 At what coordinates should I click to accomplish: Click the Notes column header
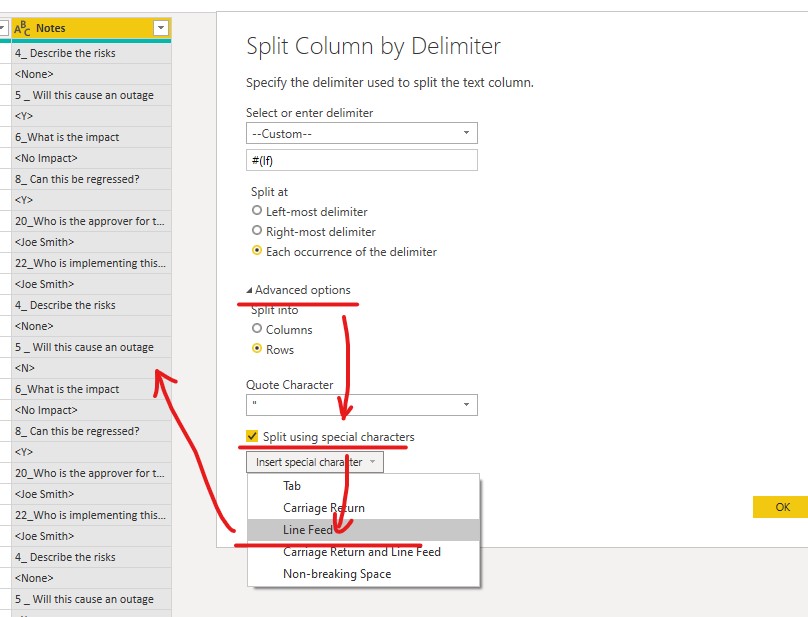click(x=92, y=28)
